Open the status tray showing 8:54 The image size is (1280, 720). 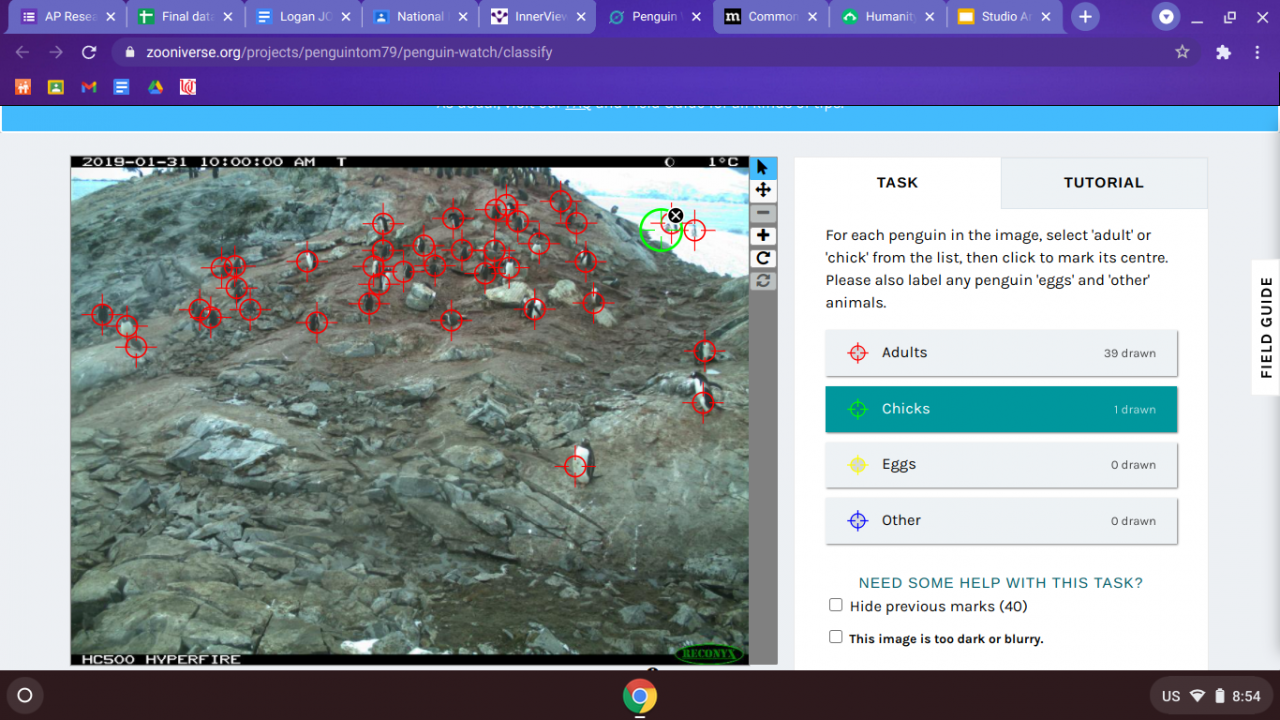[x=1211, y=696]
